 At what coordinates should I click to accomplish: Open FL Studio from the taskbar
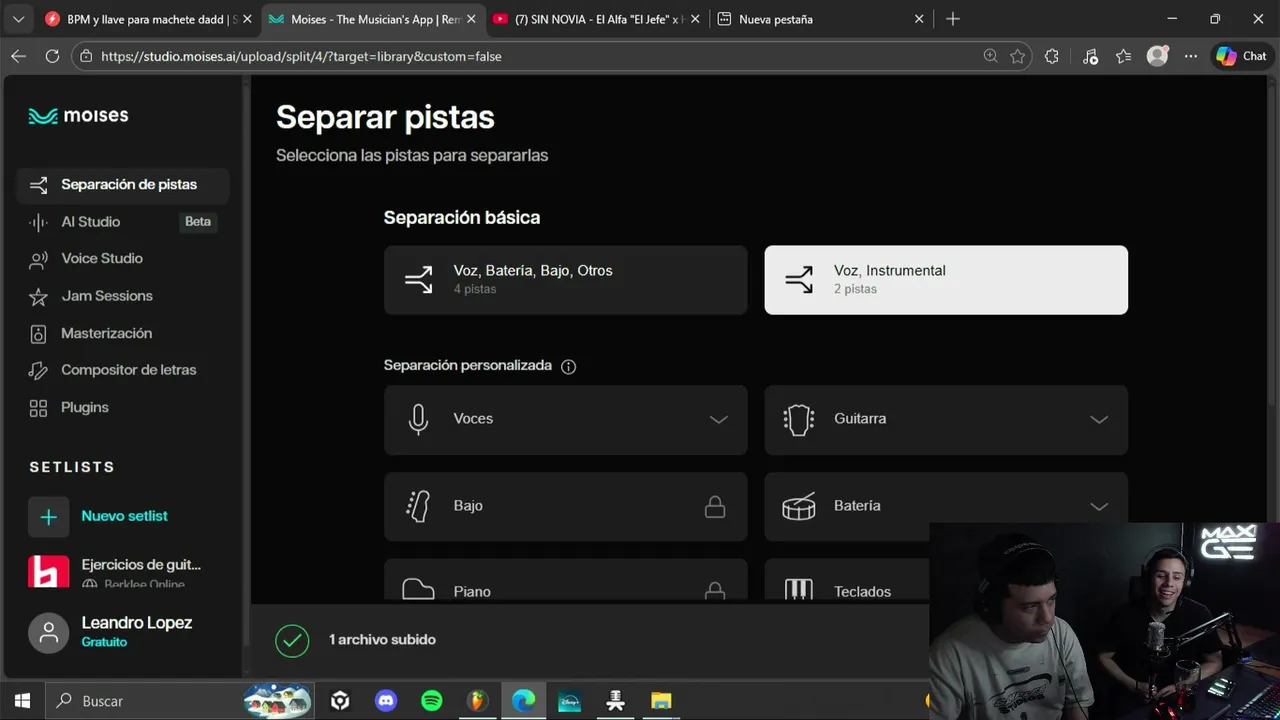tap(477, 701)
